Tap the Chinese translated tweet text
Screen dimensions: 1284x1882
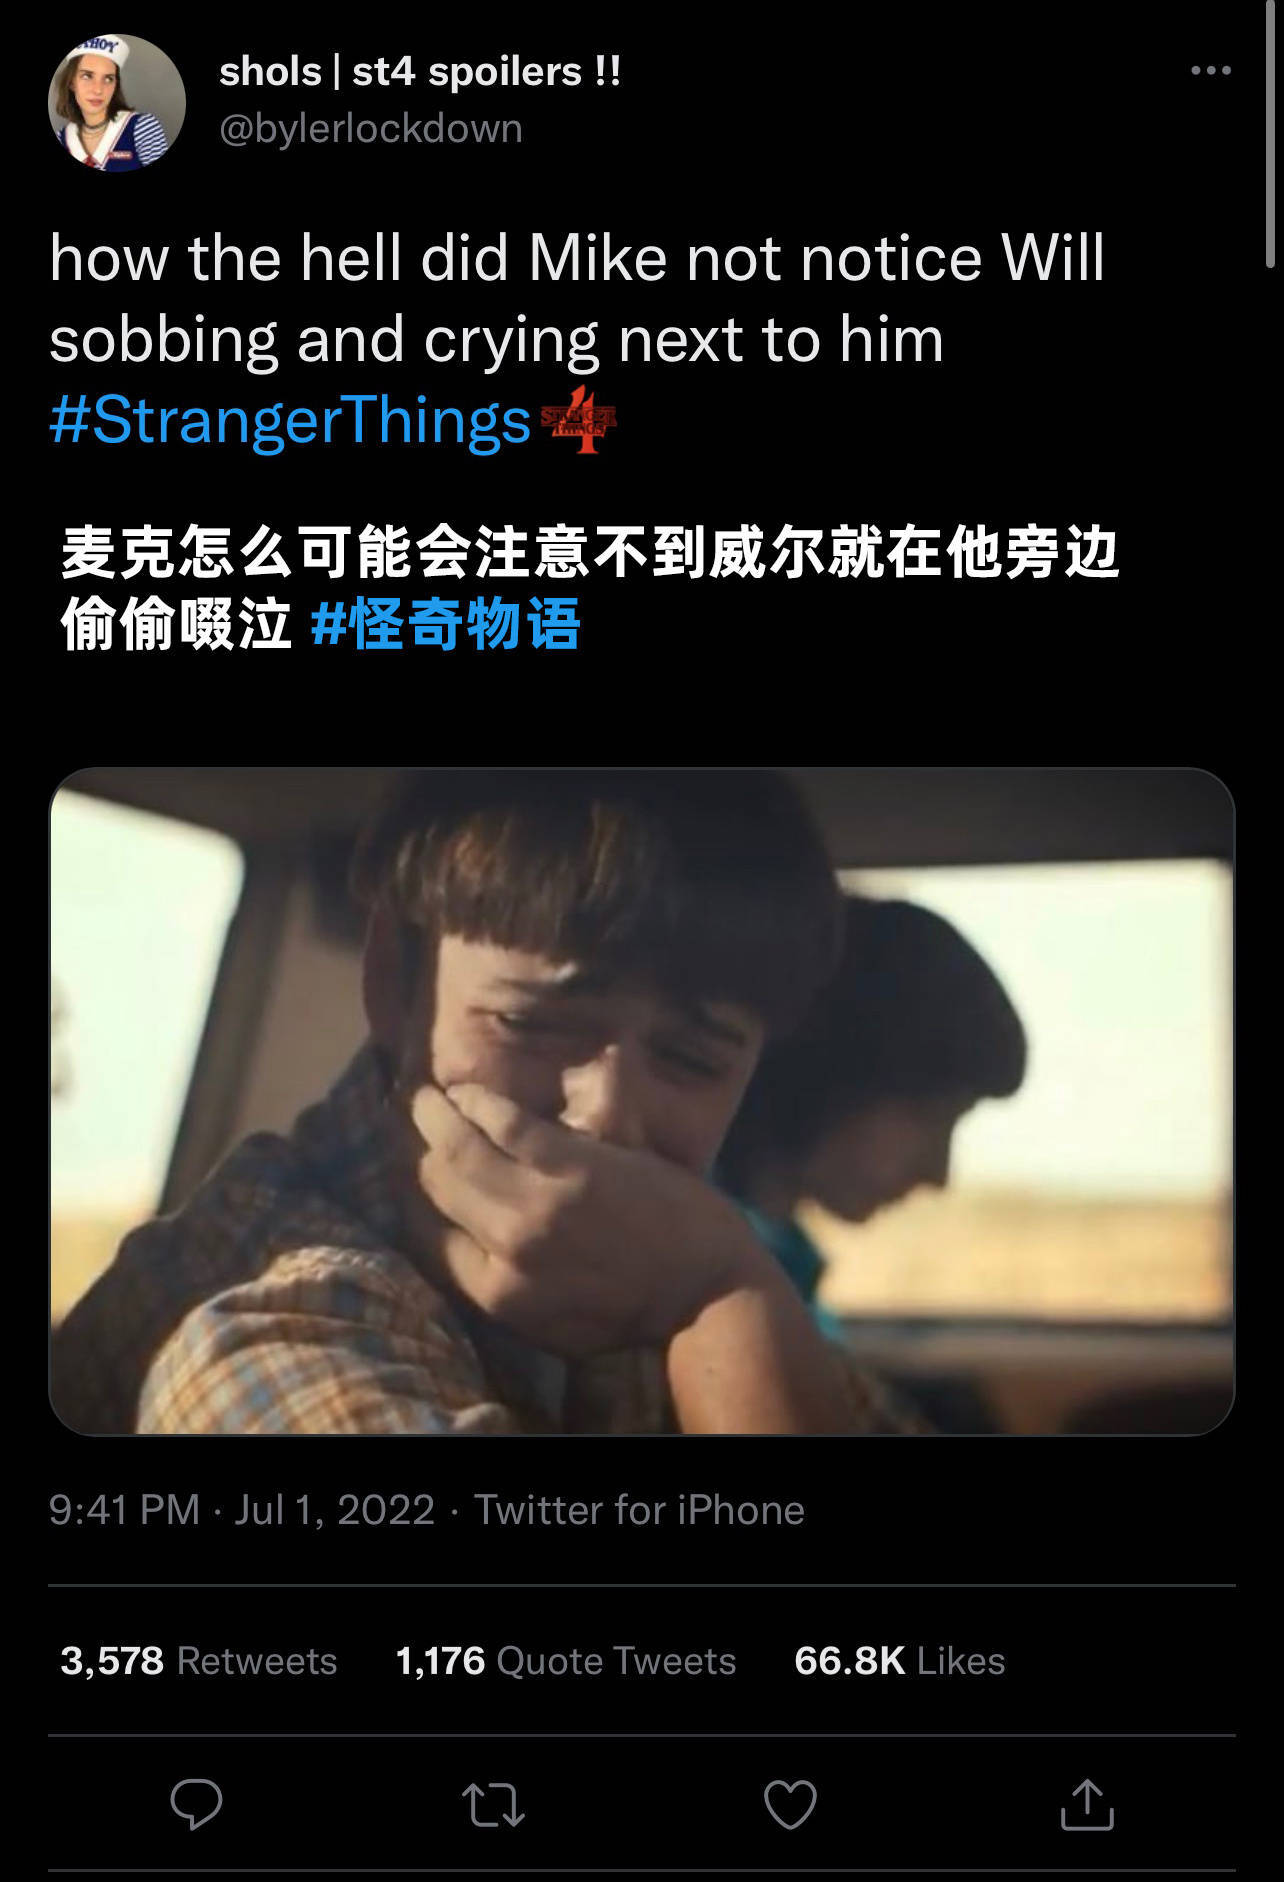[590, 588]
